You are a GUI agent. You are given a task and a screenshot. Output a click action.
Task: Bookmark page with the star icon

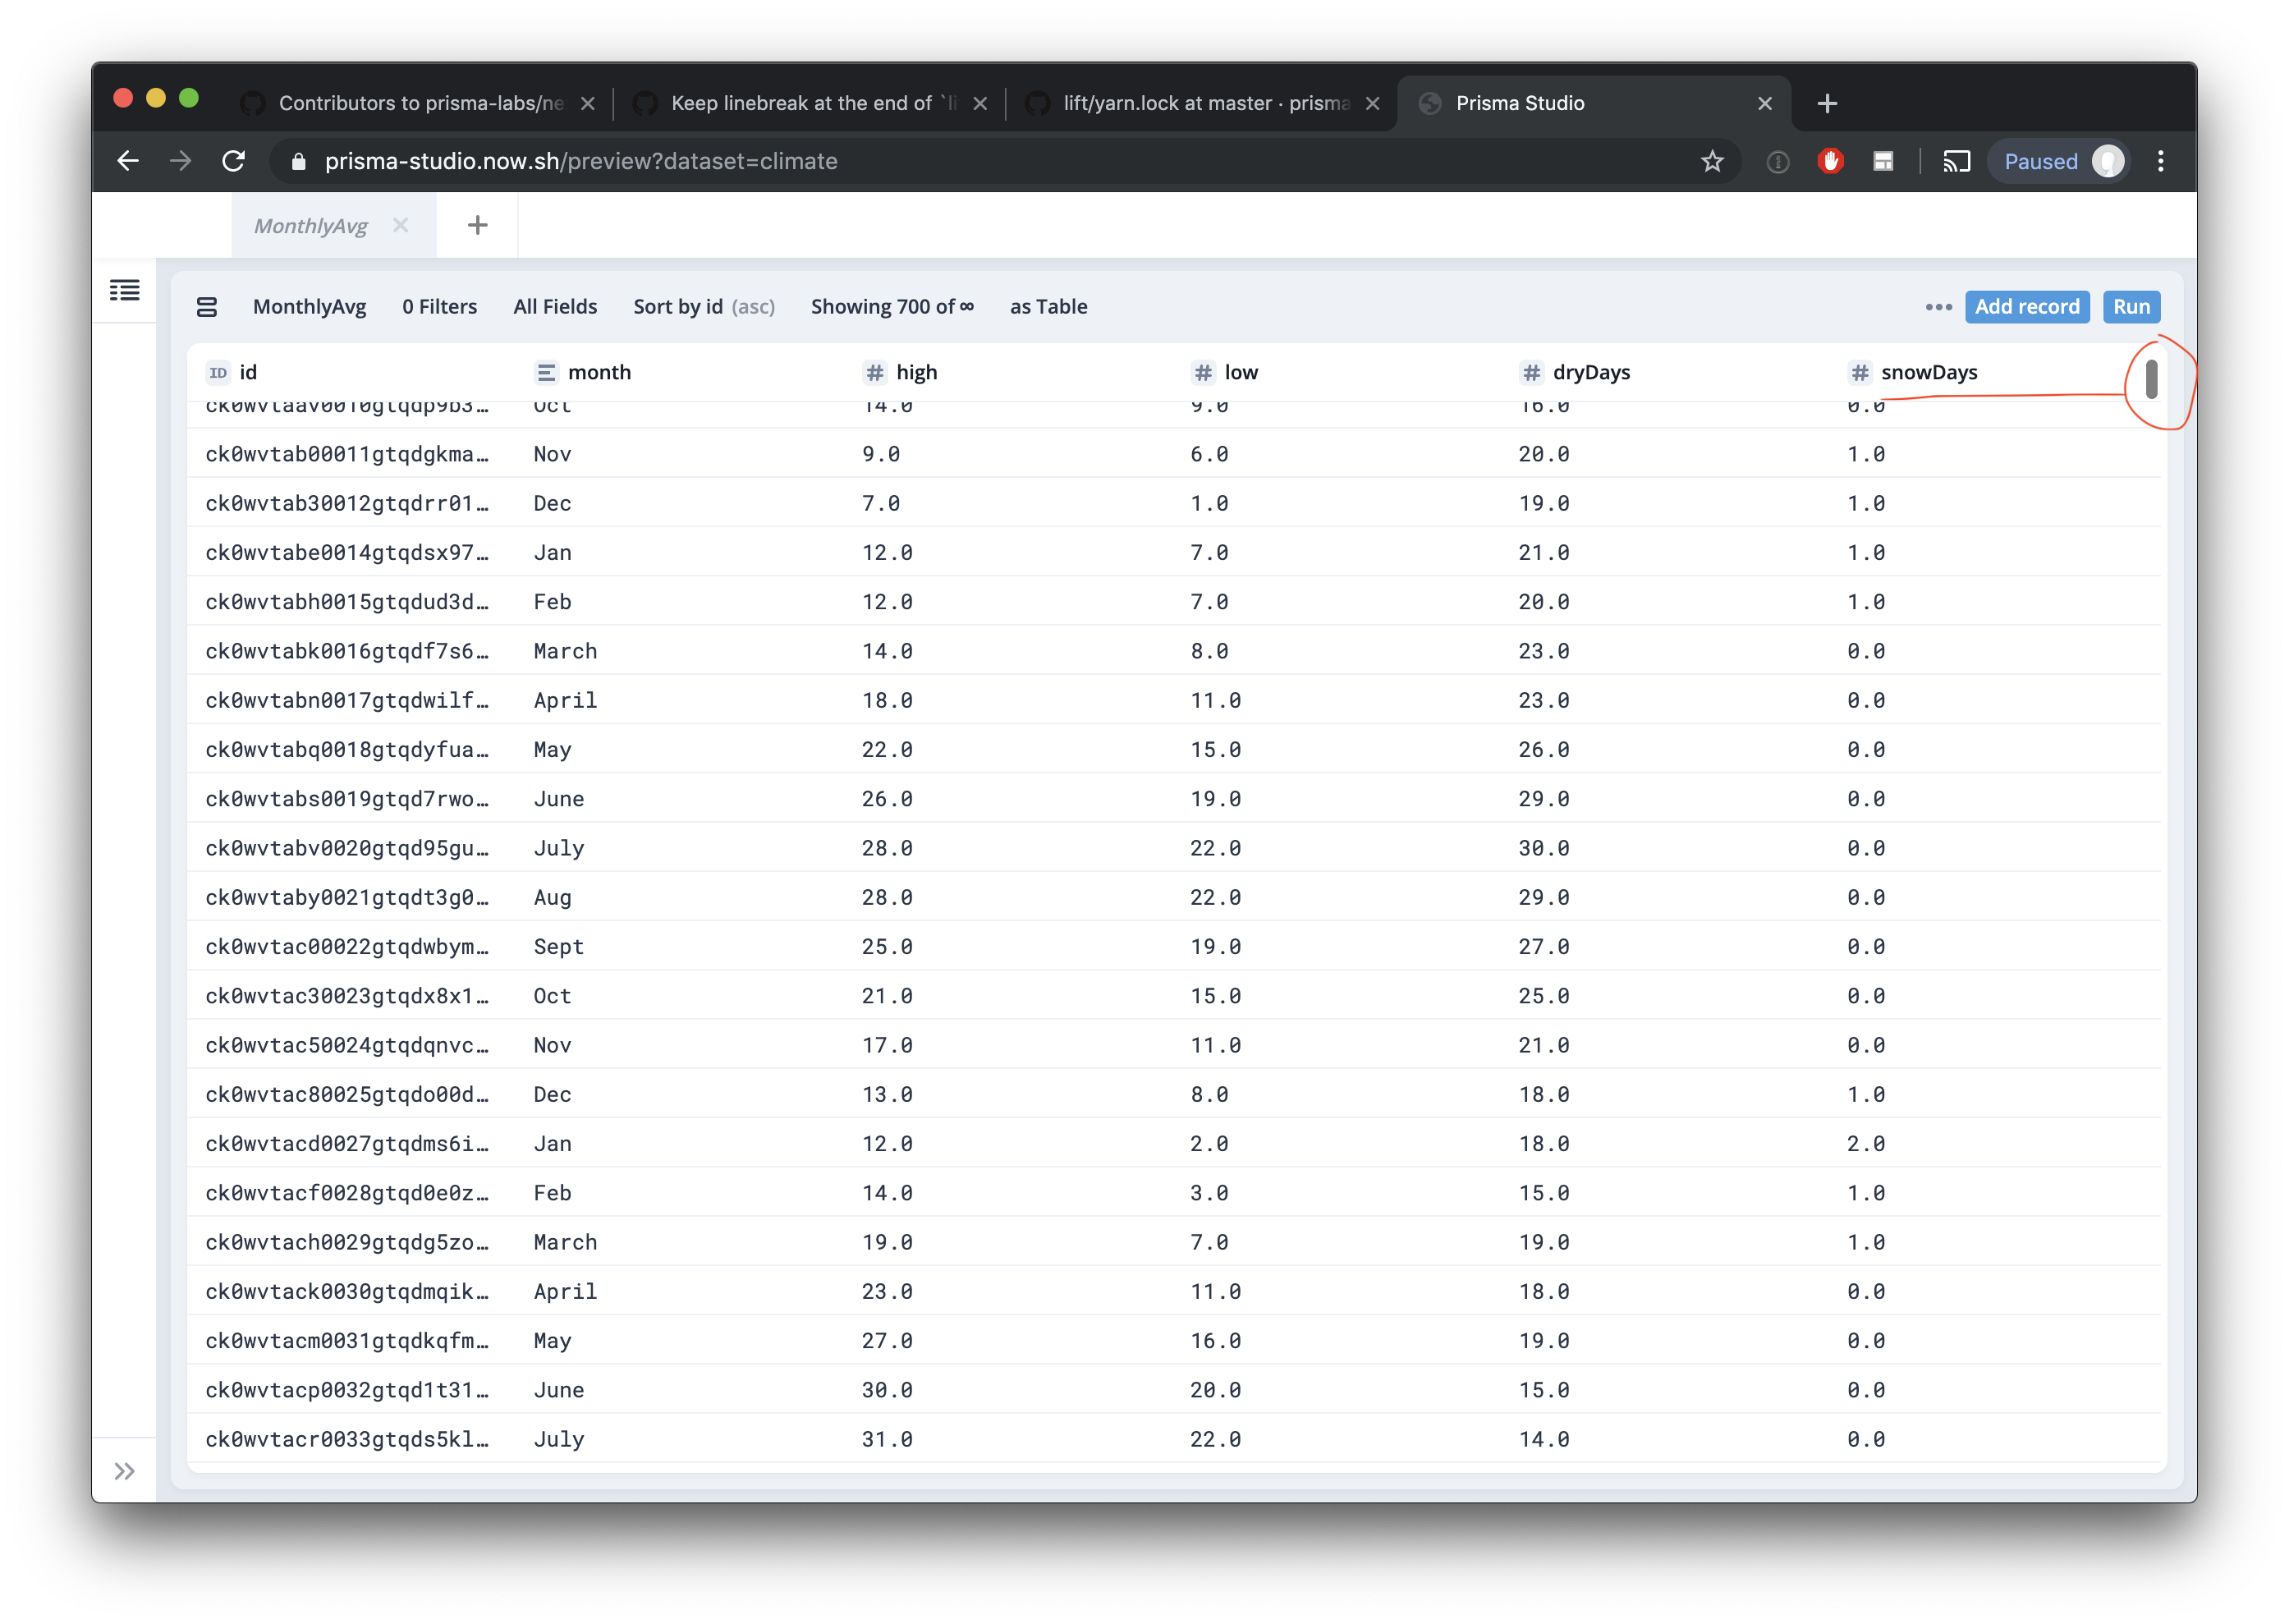[x=1712, y=161]
